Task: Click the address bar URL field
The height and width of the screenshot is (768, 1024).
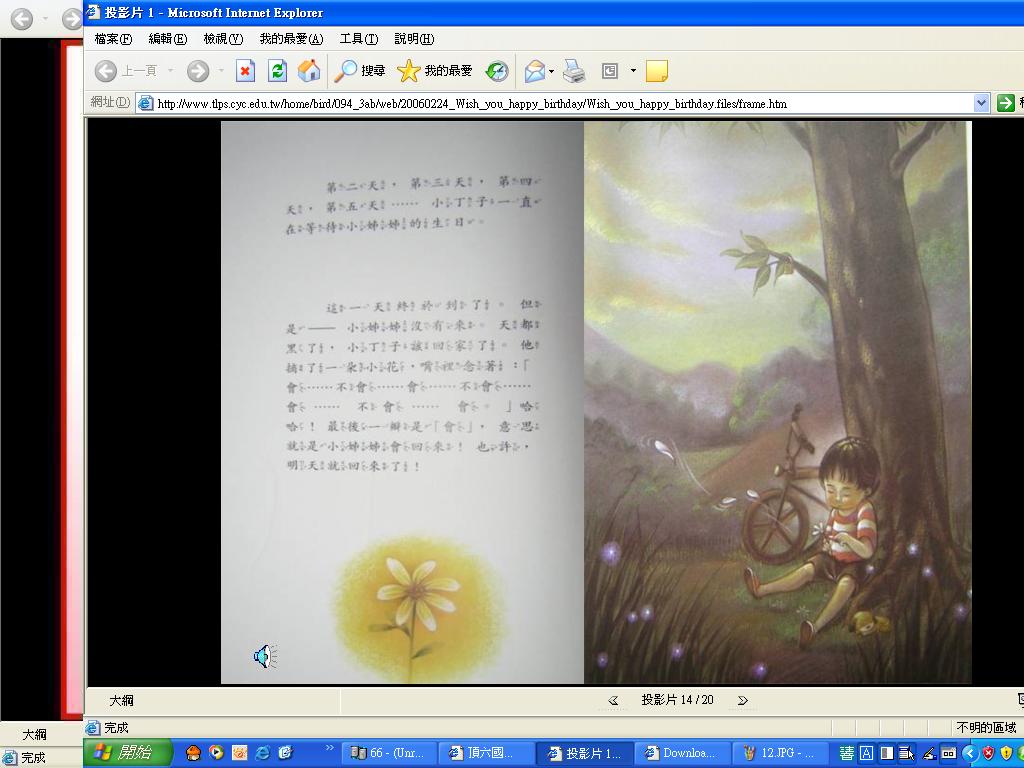Action: pyautogui.click(x=560, y=103)
